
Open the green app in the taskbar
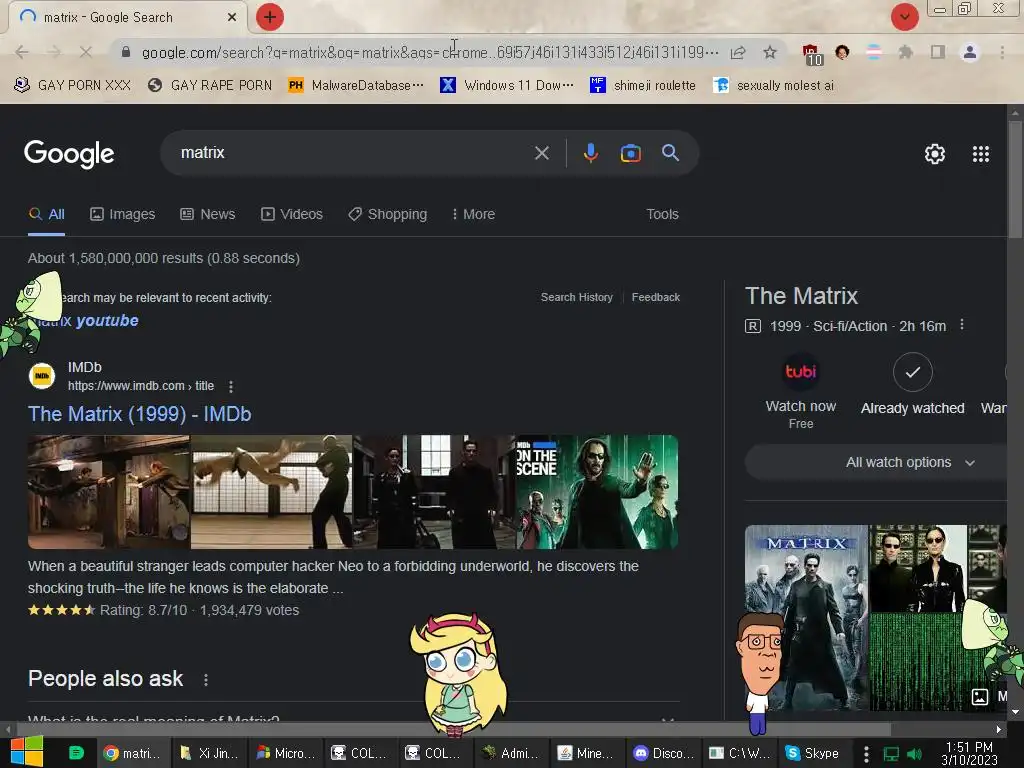click(x=76, y=753)
